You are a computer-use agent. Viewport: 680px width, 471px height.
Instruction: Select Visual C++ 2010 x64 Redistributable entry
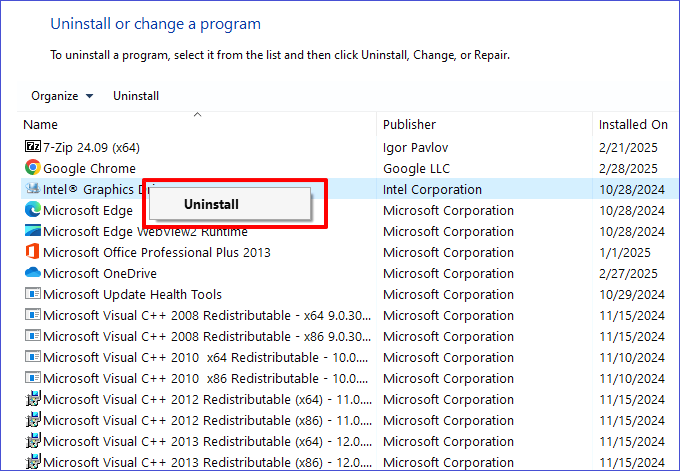click(x=206, y=357)
